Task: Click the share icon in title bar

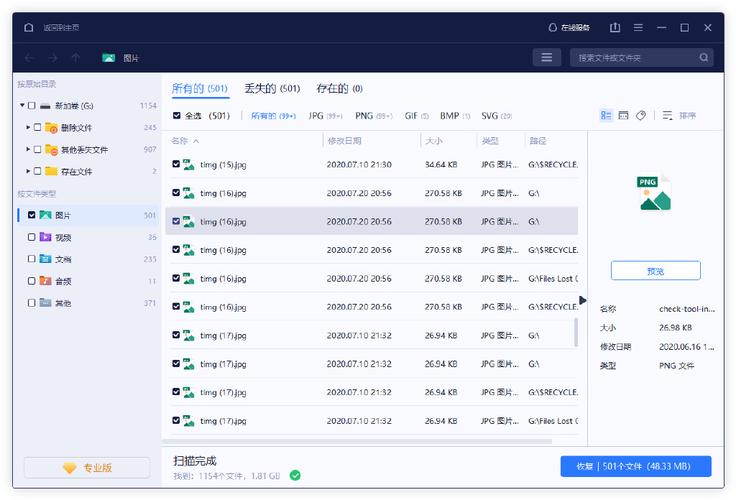Action: [615, 28]
